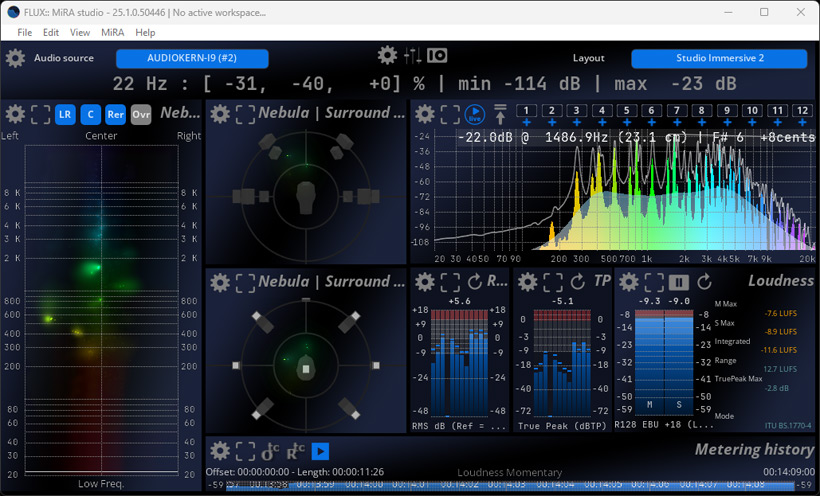Add snapshot with plus under slot 11
Screen dimensions: 820x496
coord(778,122)
